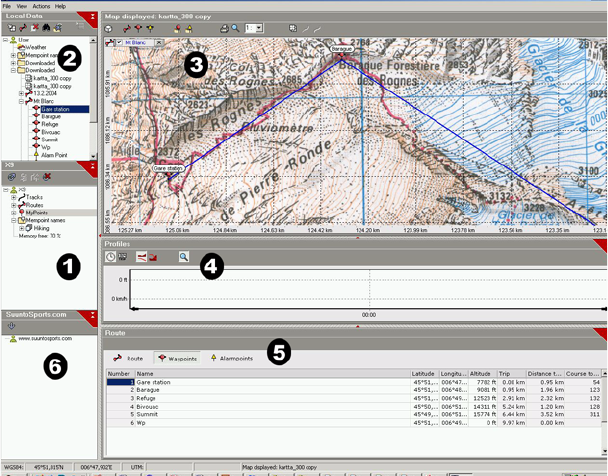Viewport: 608px width, 476px height.
Task: Click the globe folder icon in Local Data toolbar
Action: point(58,28)
